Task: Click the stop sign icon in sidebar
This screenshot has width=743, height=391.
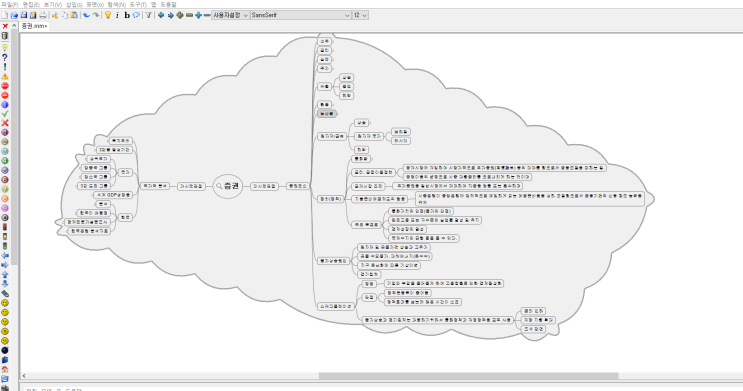Action: coord(5,86)
